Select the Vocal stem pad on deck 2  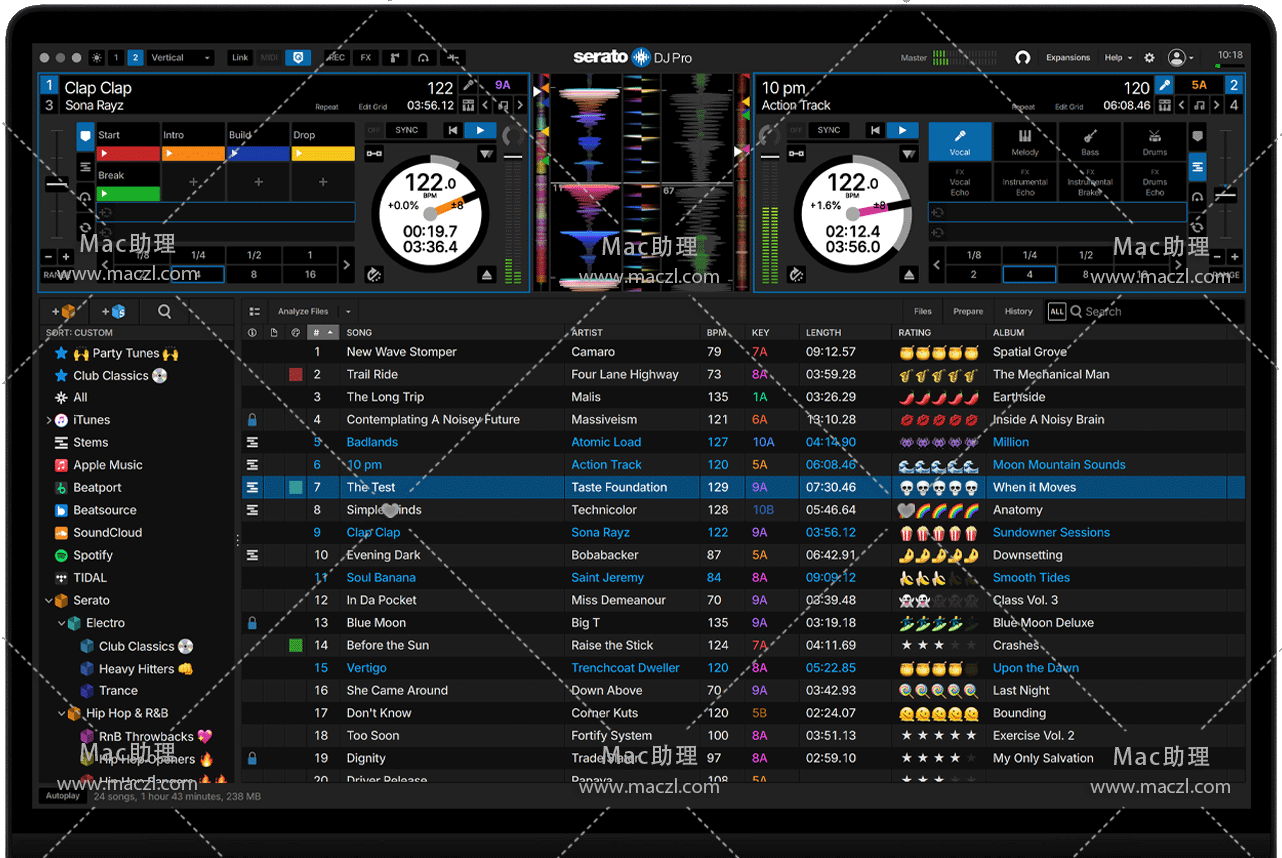click(x=960, y=142)
